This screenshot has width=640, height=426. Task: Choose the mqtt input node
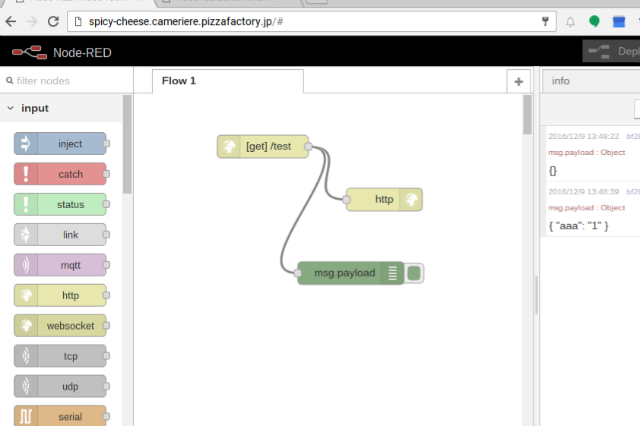[60, 265]
